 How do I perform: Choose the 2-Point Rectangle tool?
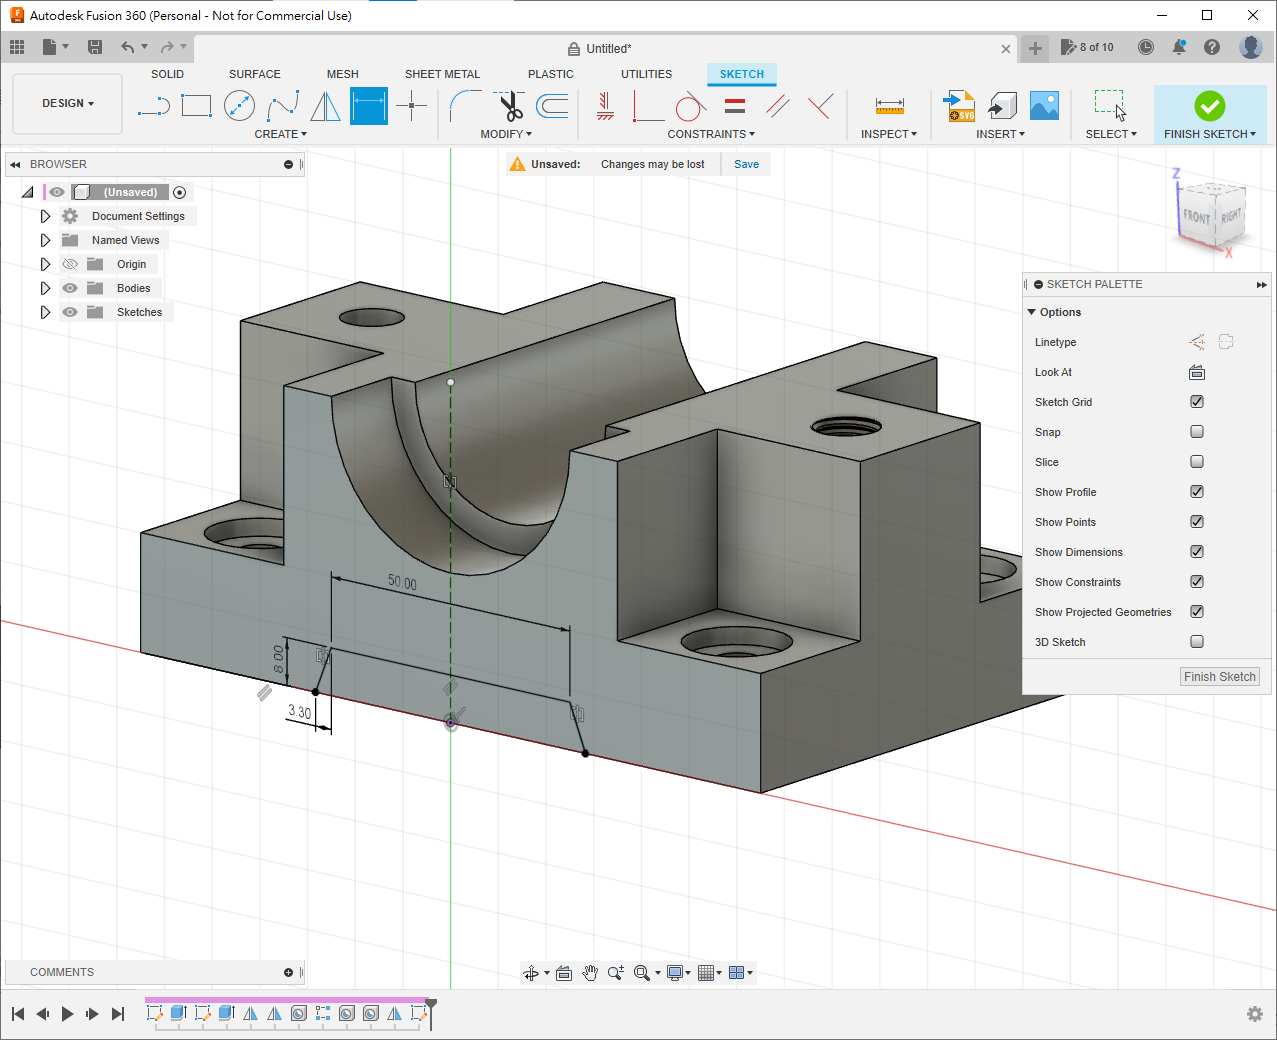(197, 106)
